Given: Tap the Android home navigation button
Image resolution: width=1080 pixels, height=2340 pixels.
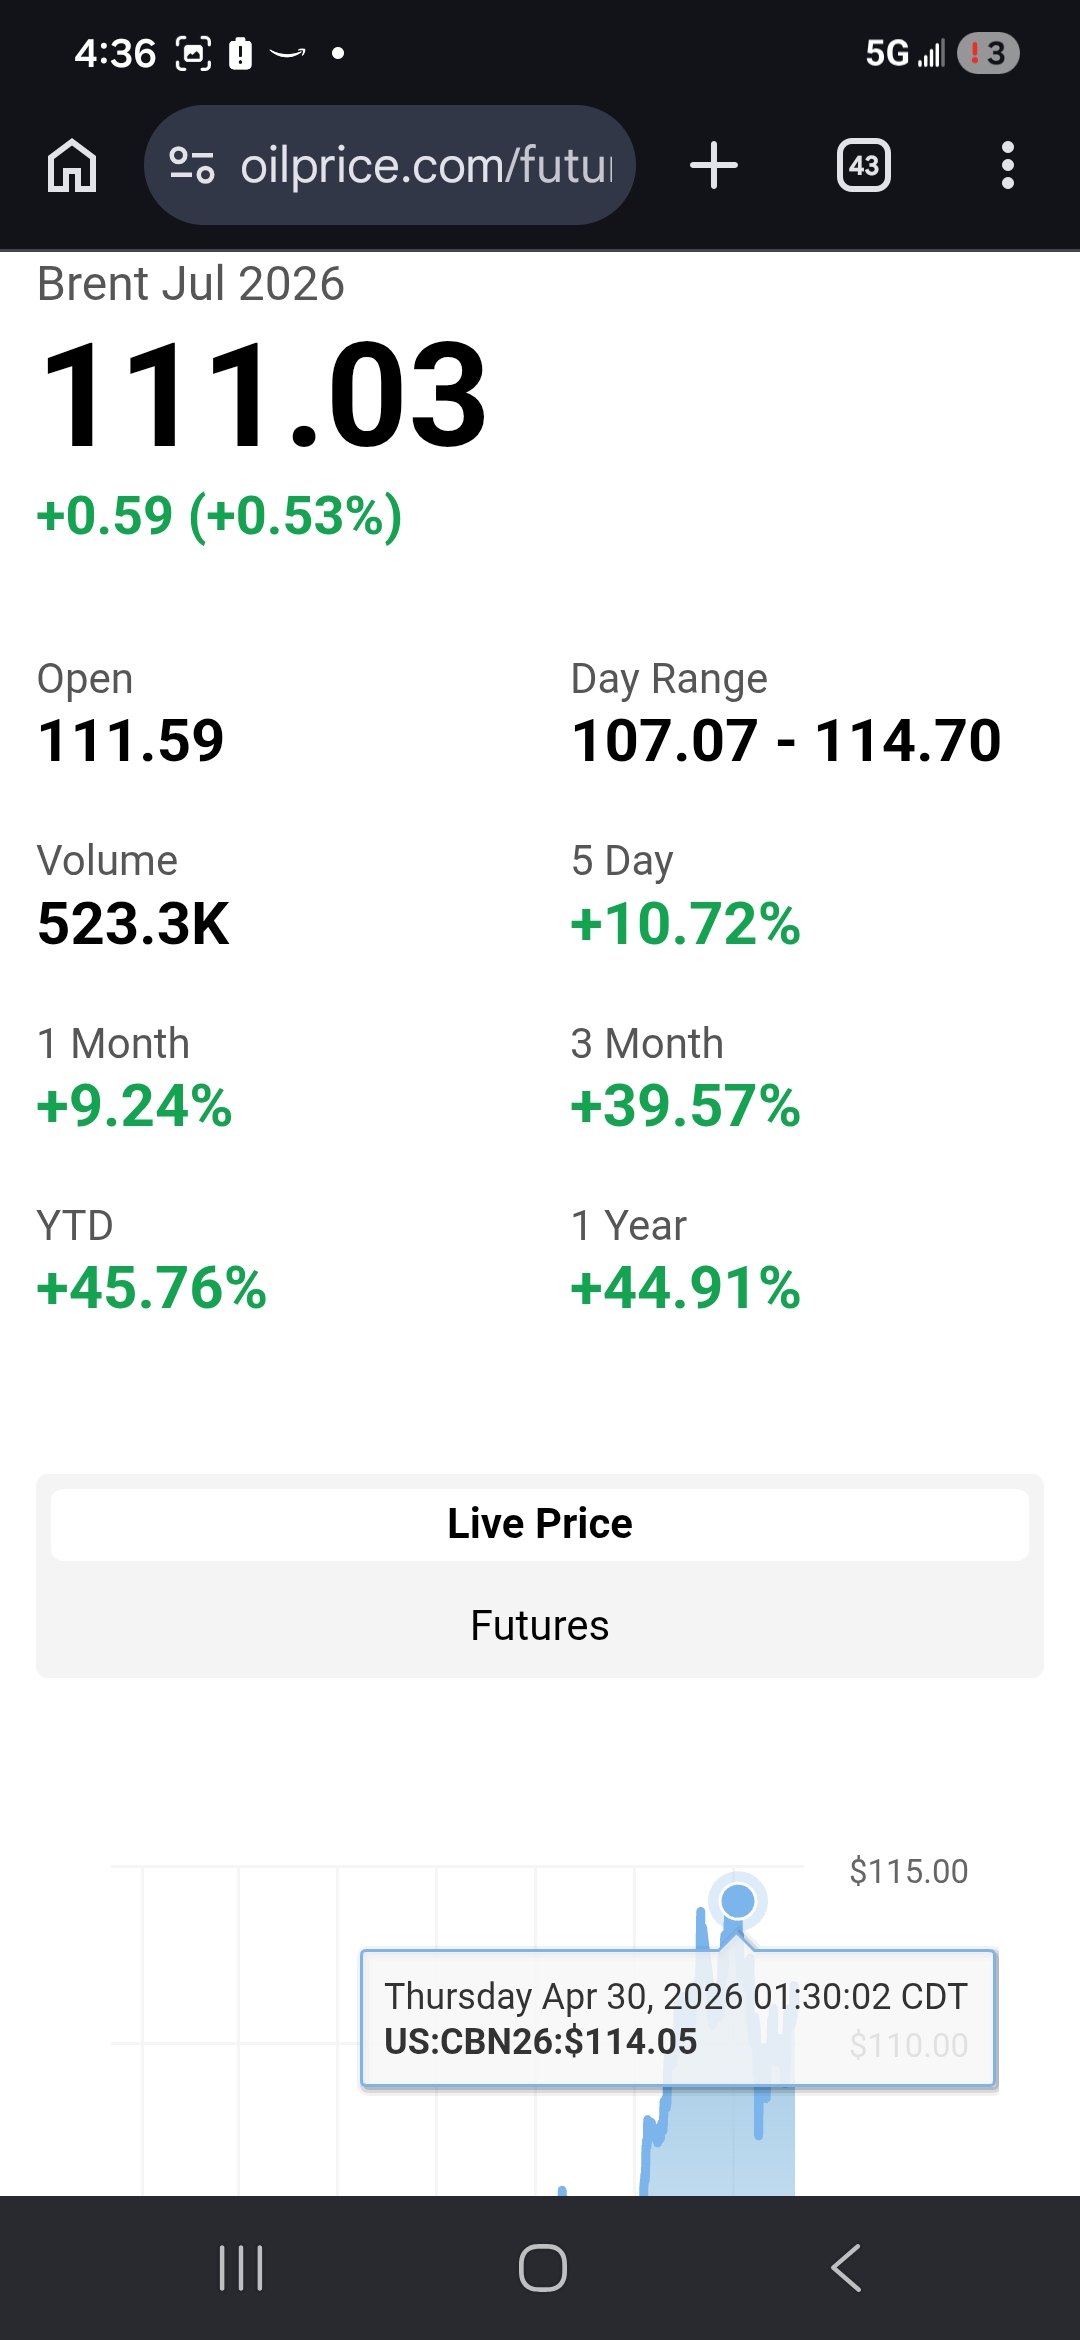Looking at the screenshot, I should click(x=542, y=2267).
